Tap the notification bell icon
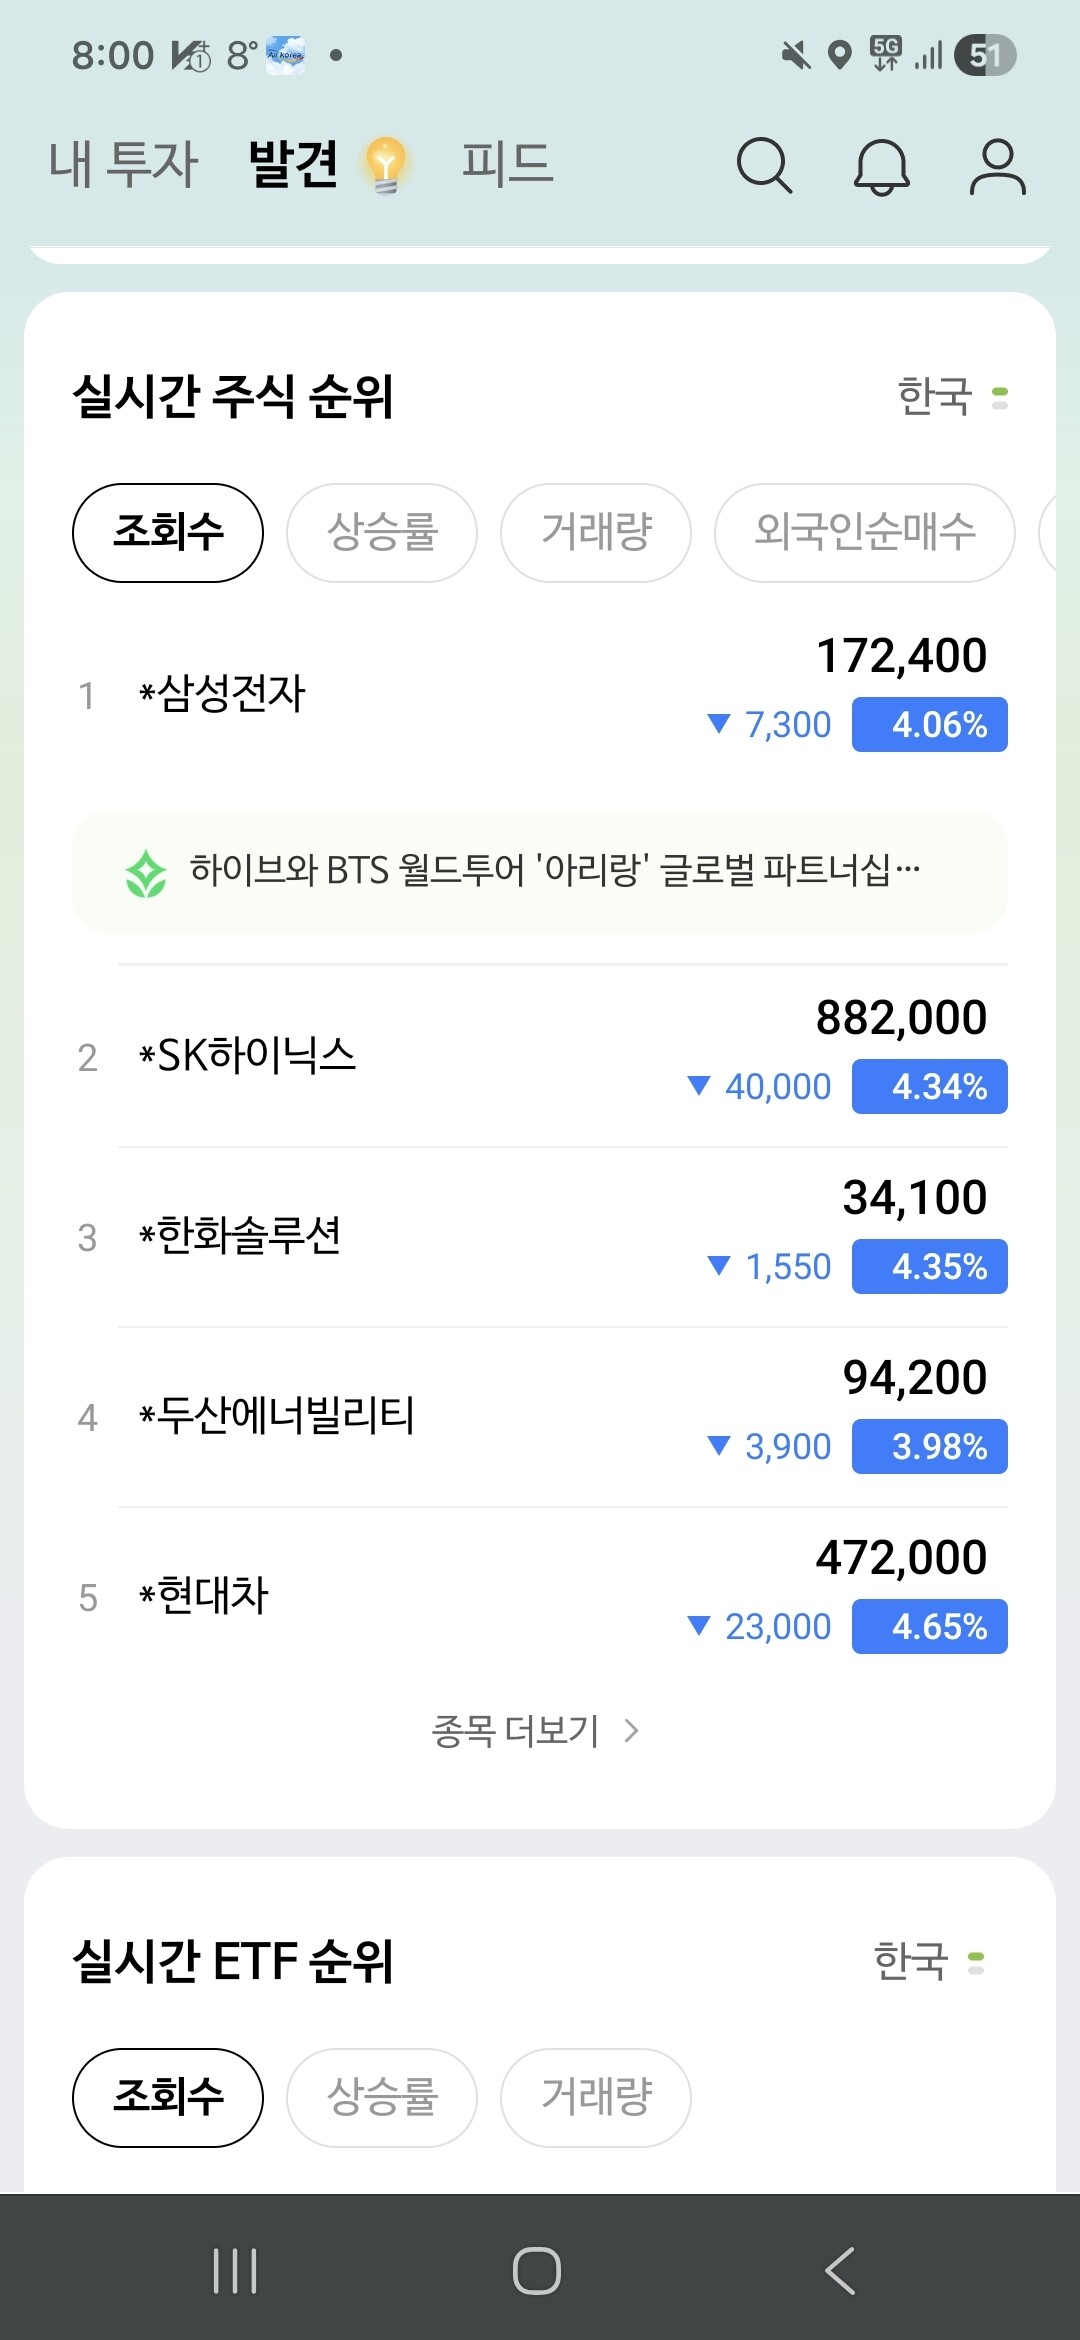Screen dimensions: 1080x2340 coord(881,166)
